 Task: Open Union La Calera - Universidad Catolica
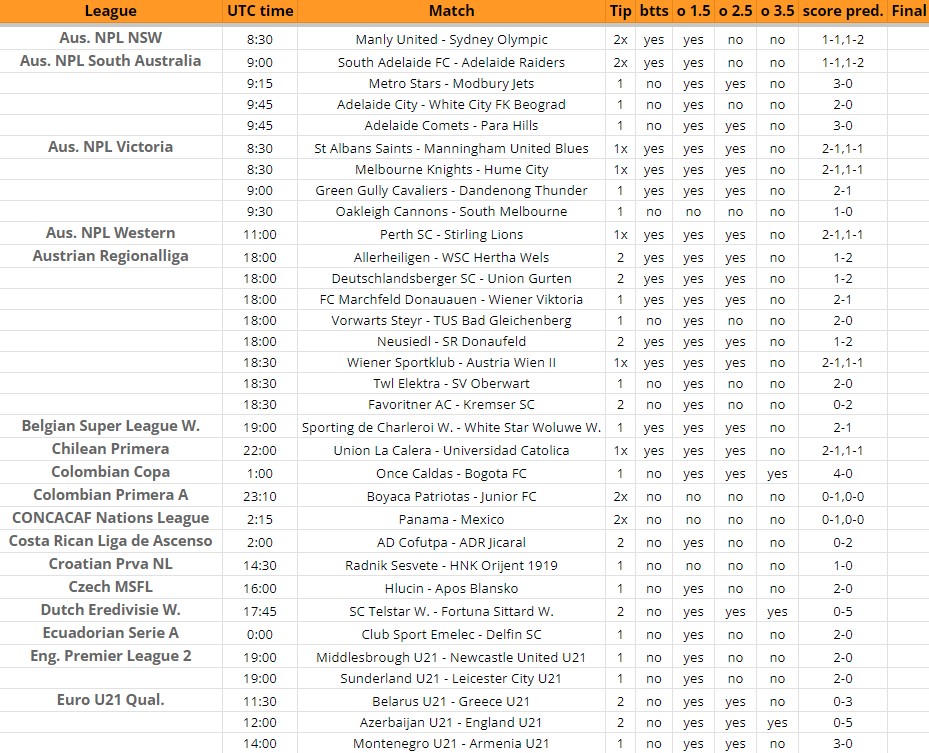(451, 451)
